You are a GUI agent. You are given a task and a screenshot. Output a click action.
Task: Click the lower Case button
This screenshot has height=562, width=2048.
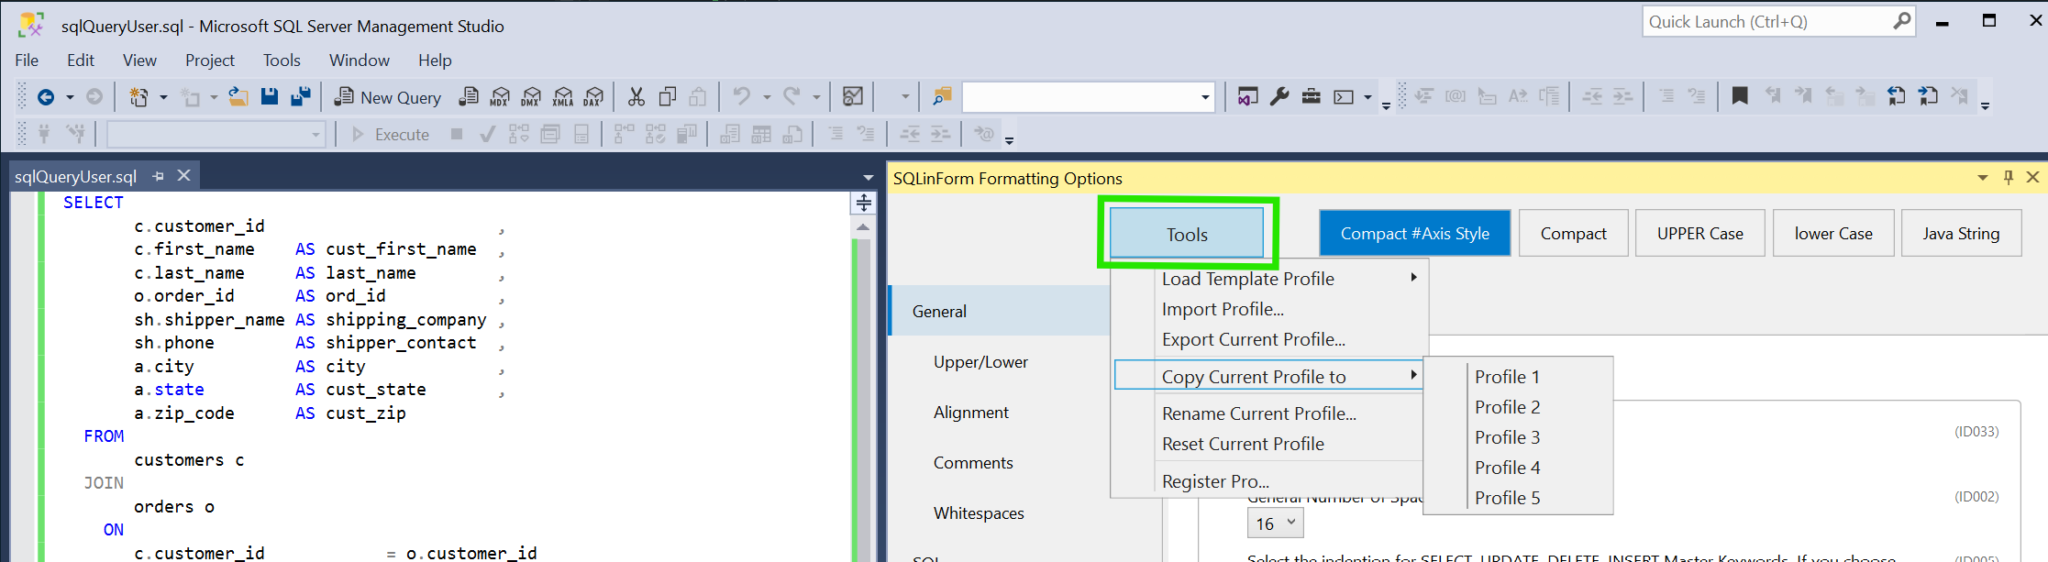tap(1833, 233)
